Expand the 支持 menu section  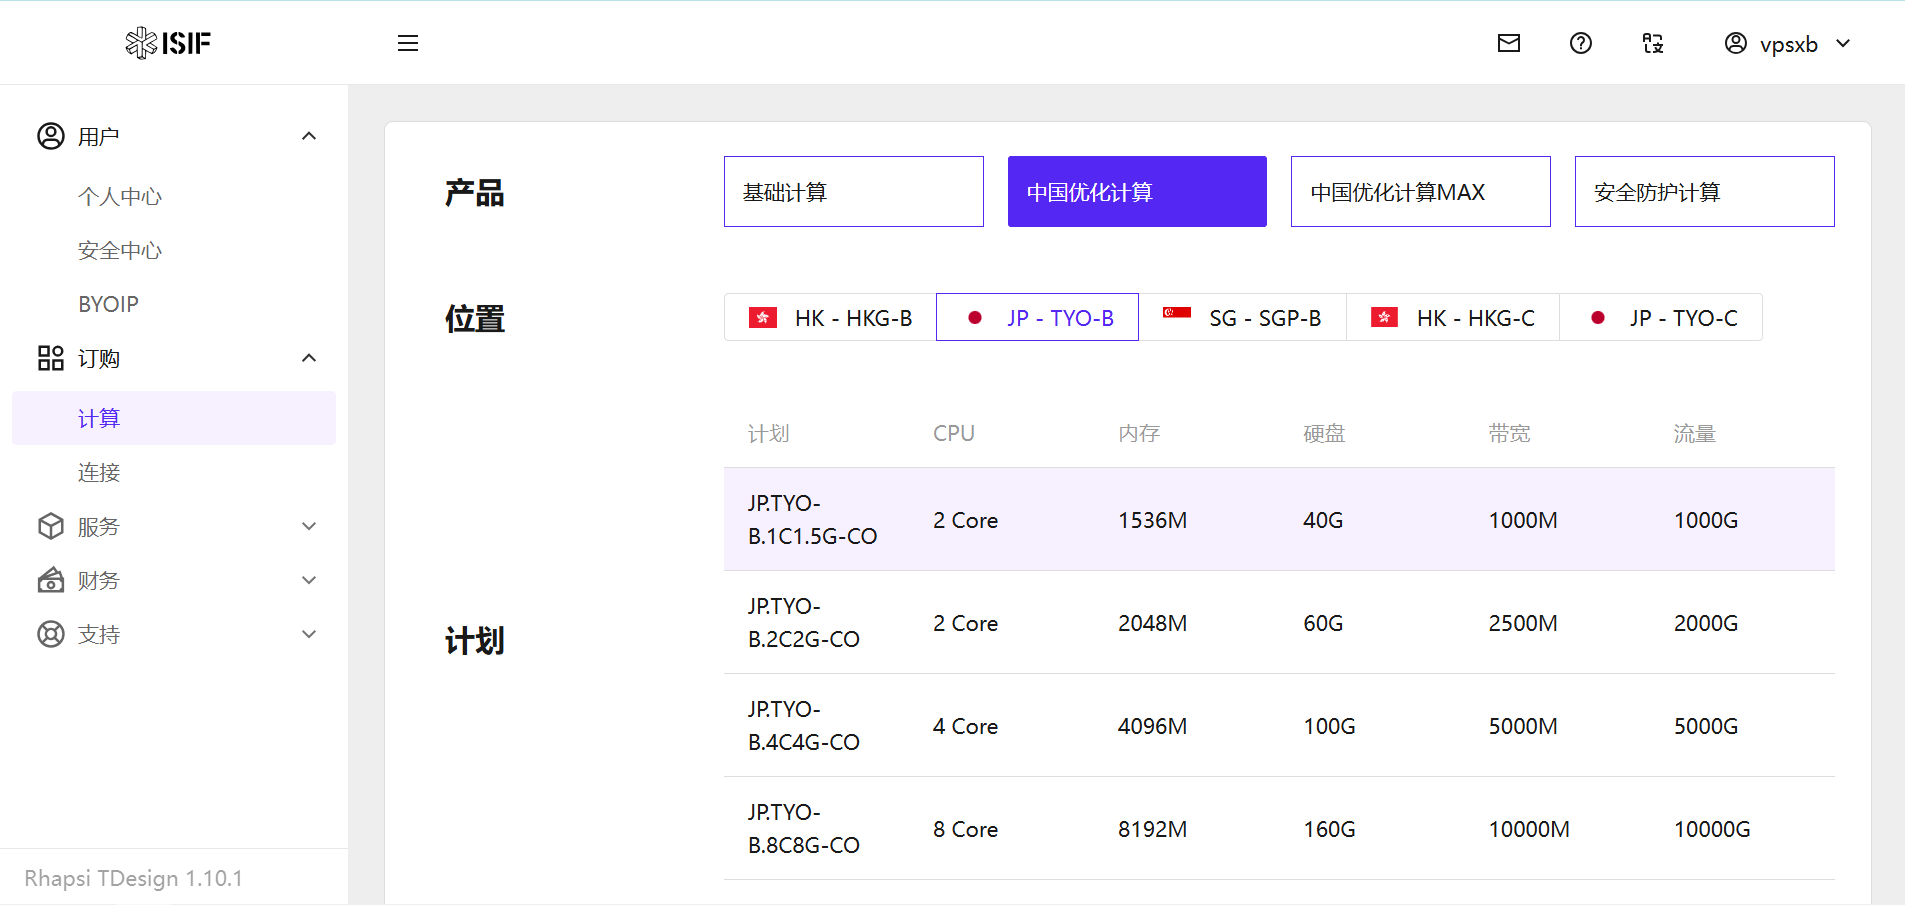click(x=309, y=634)
